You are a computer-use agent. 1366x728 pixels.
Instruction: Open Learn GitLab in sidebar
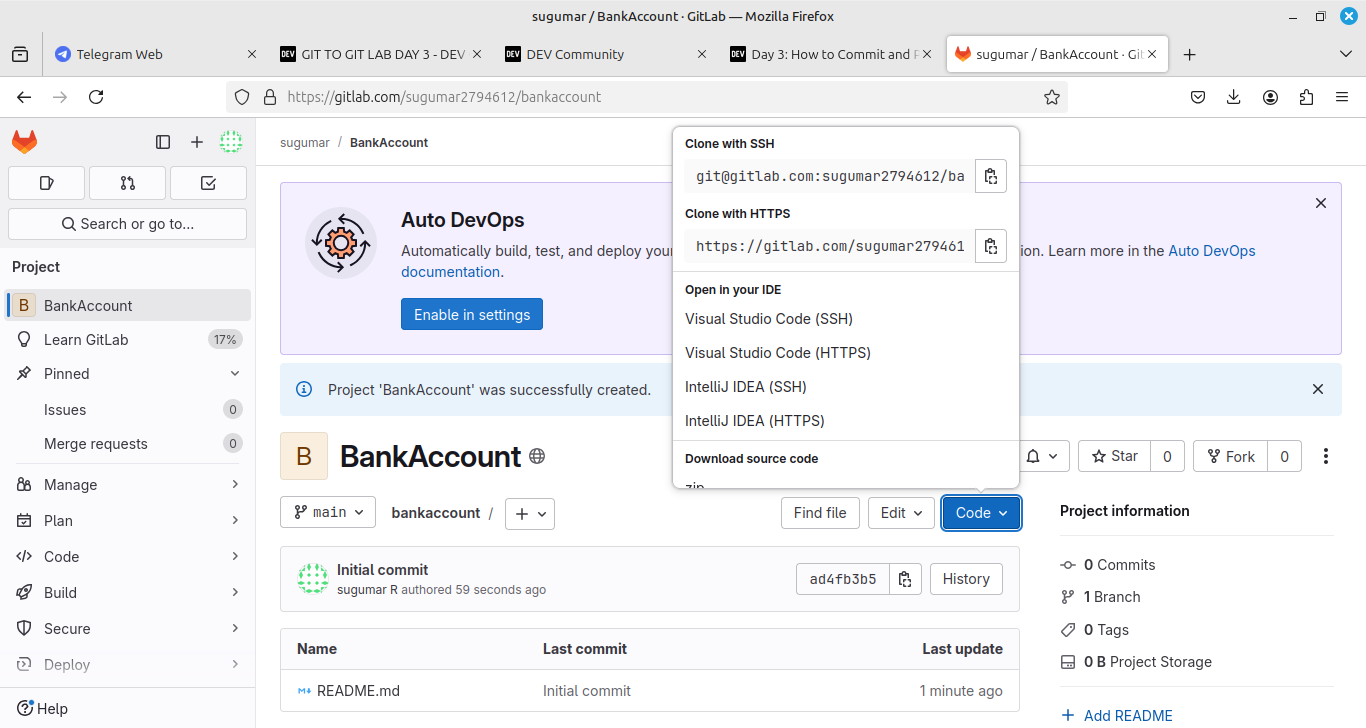[127, 340]
